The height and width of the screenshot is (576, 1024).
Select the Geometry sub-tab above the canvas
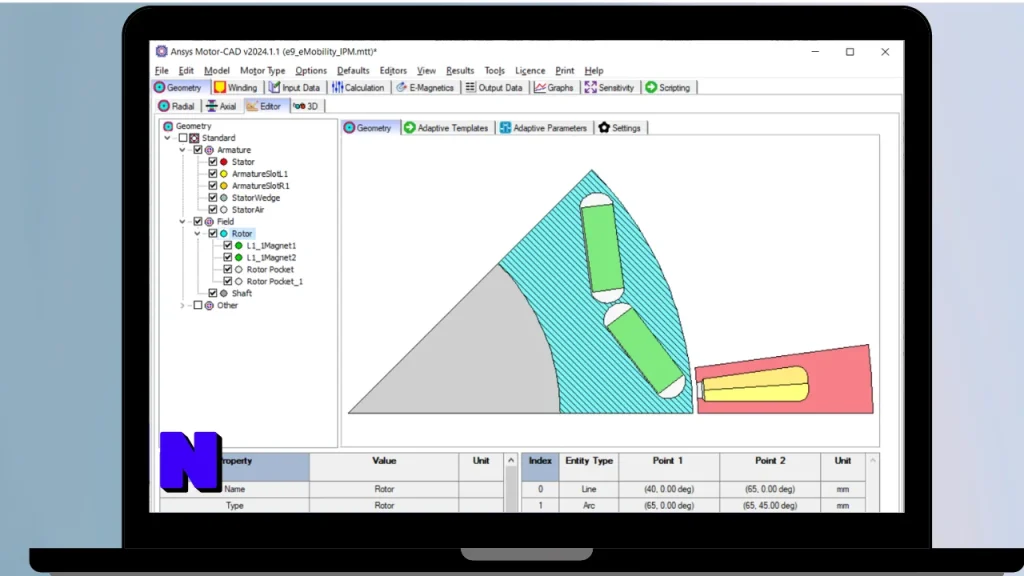[x=368, y=128]
